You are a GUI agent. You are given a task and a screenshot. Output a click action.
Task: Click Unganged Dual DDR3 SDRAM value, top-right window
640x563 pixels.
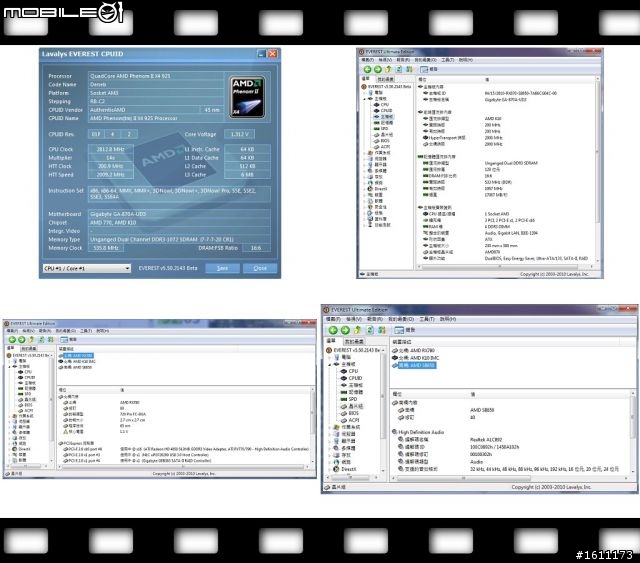coord(511,163)
